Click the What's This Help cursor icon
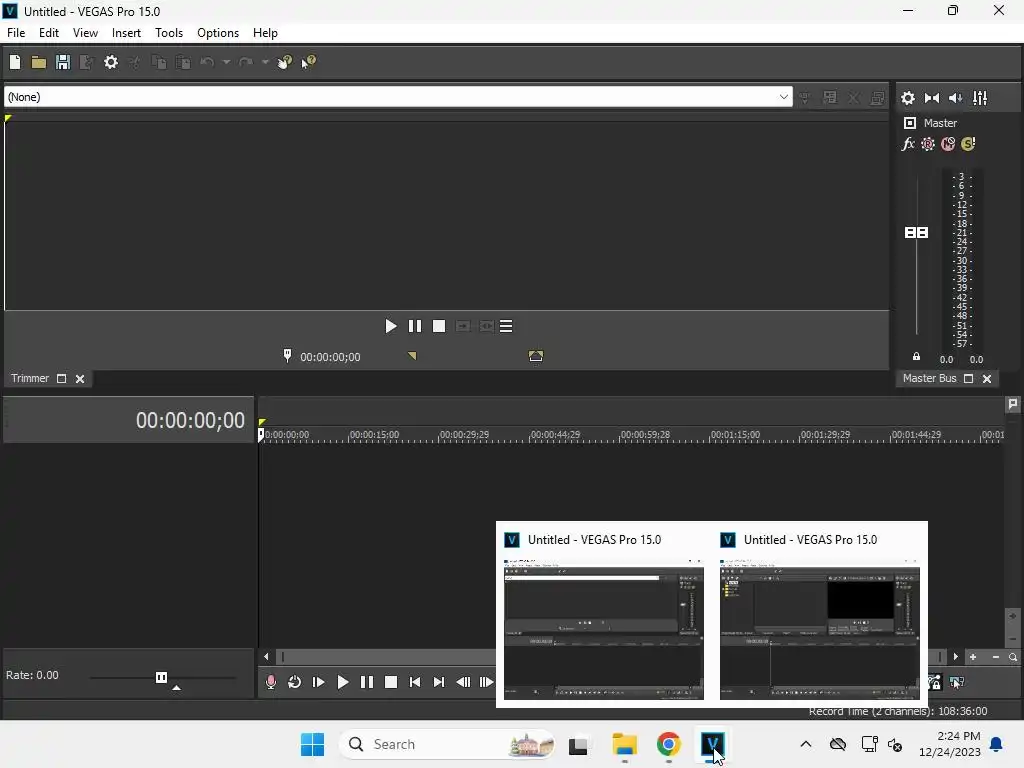1024x768 pixels. [x=308, y=62]
